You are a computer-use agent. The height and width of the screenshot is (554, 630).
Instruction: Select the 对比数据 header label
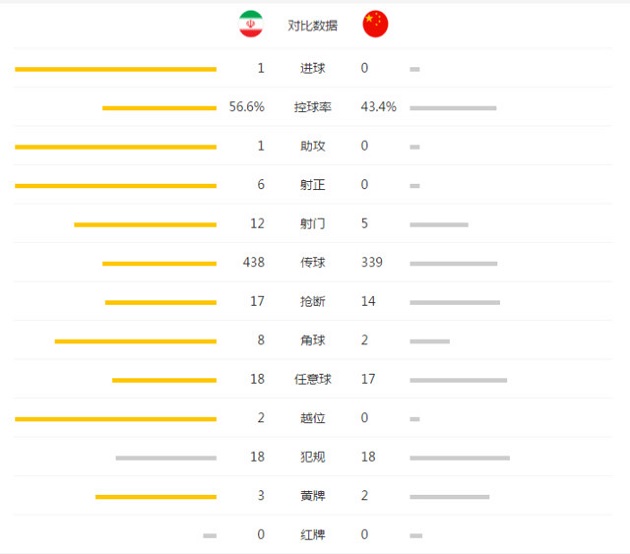[x=313, y=25]
